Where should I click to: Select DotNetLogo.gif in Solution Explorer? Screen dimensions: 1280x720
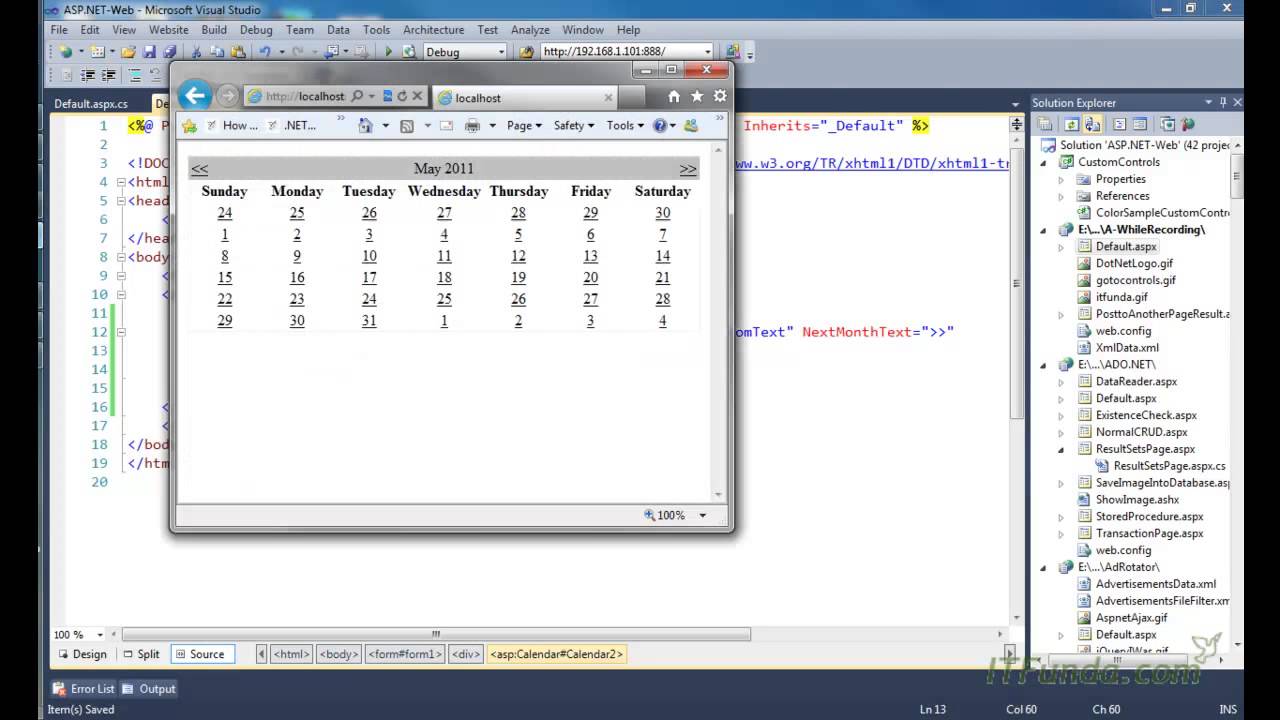click(1134, 263)
